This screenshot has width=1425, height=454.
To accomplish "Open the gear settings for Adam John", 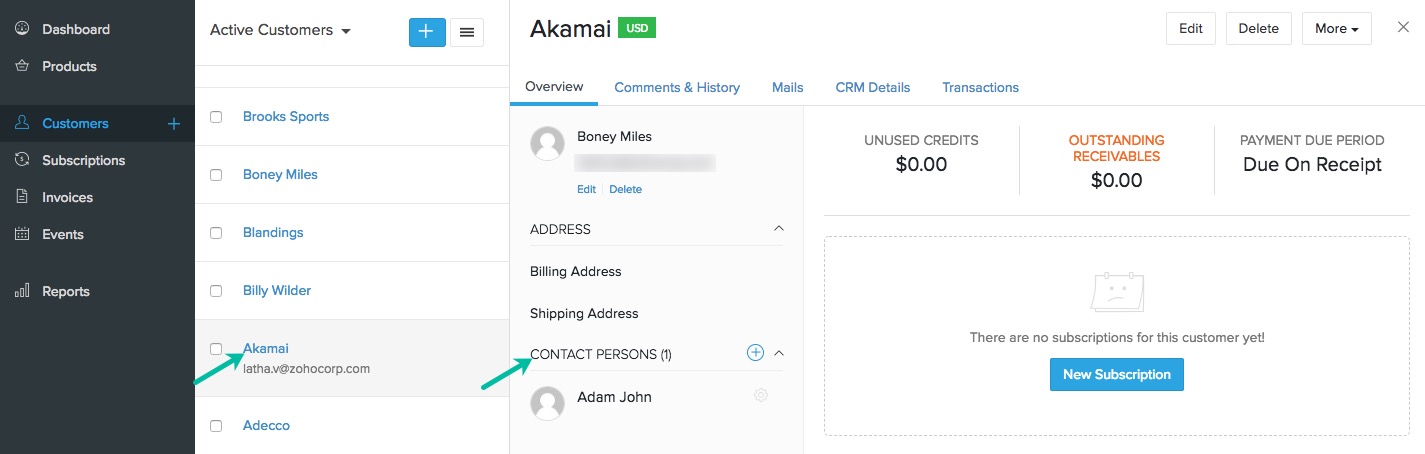I will (x=761, y=396).
